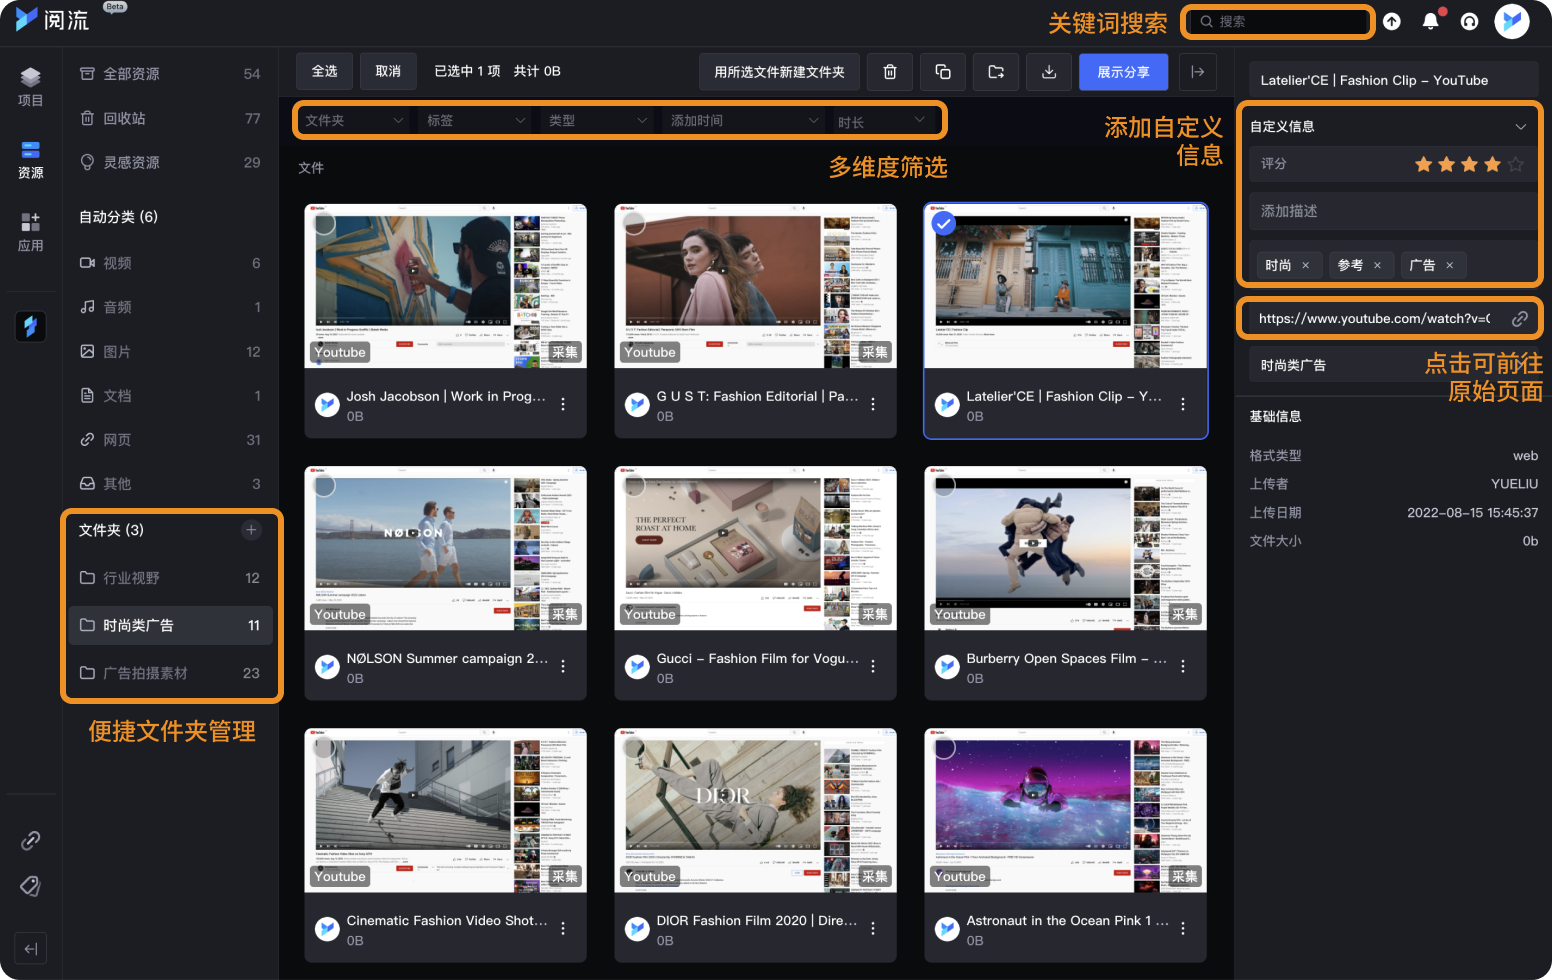Open the 时长 filter dropdown
The image size is (1552, 980).
point(883,120)
